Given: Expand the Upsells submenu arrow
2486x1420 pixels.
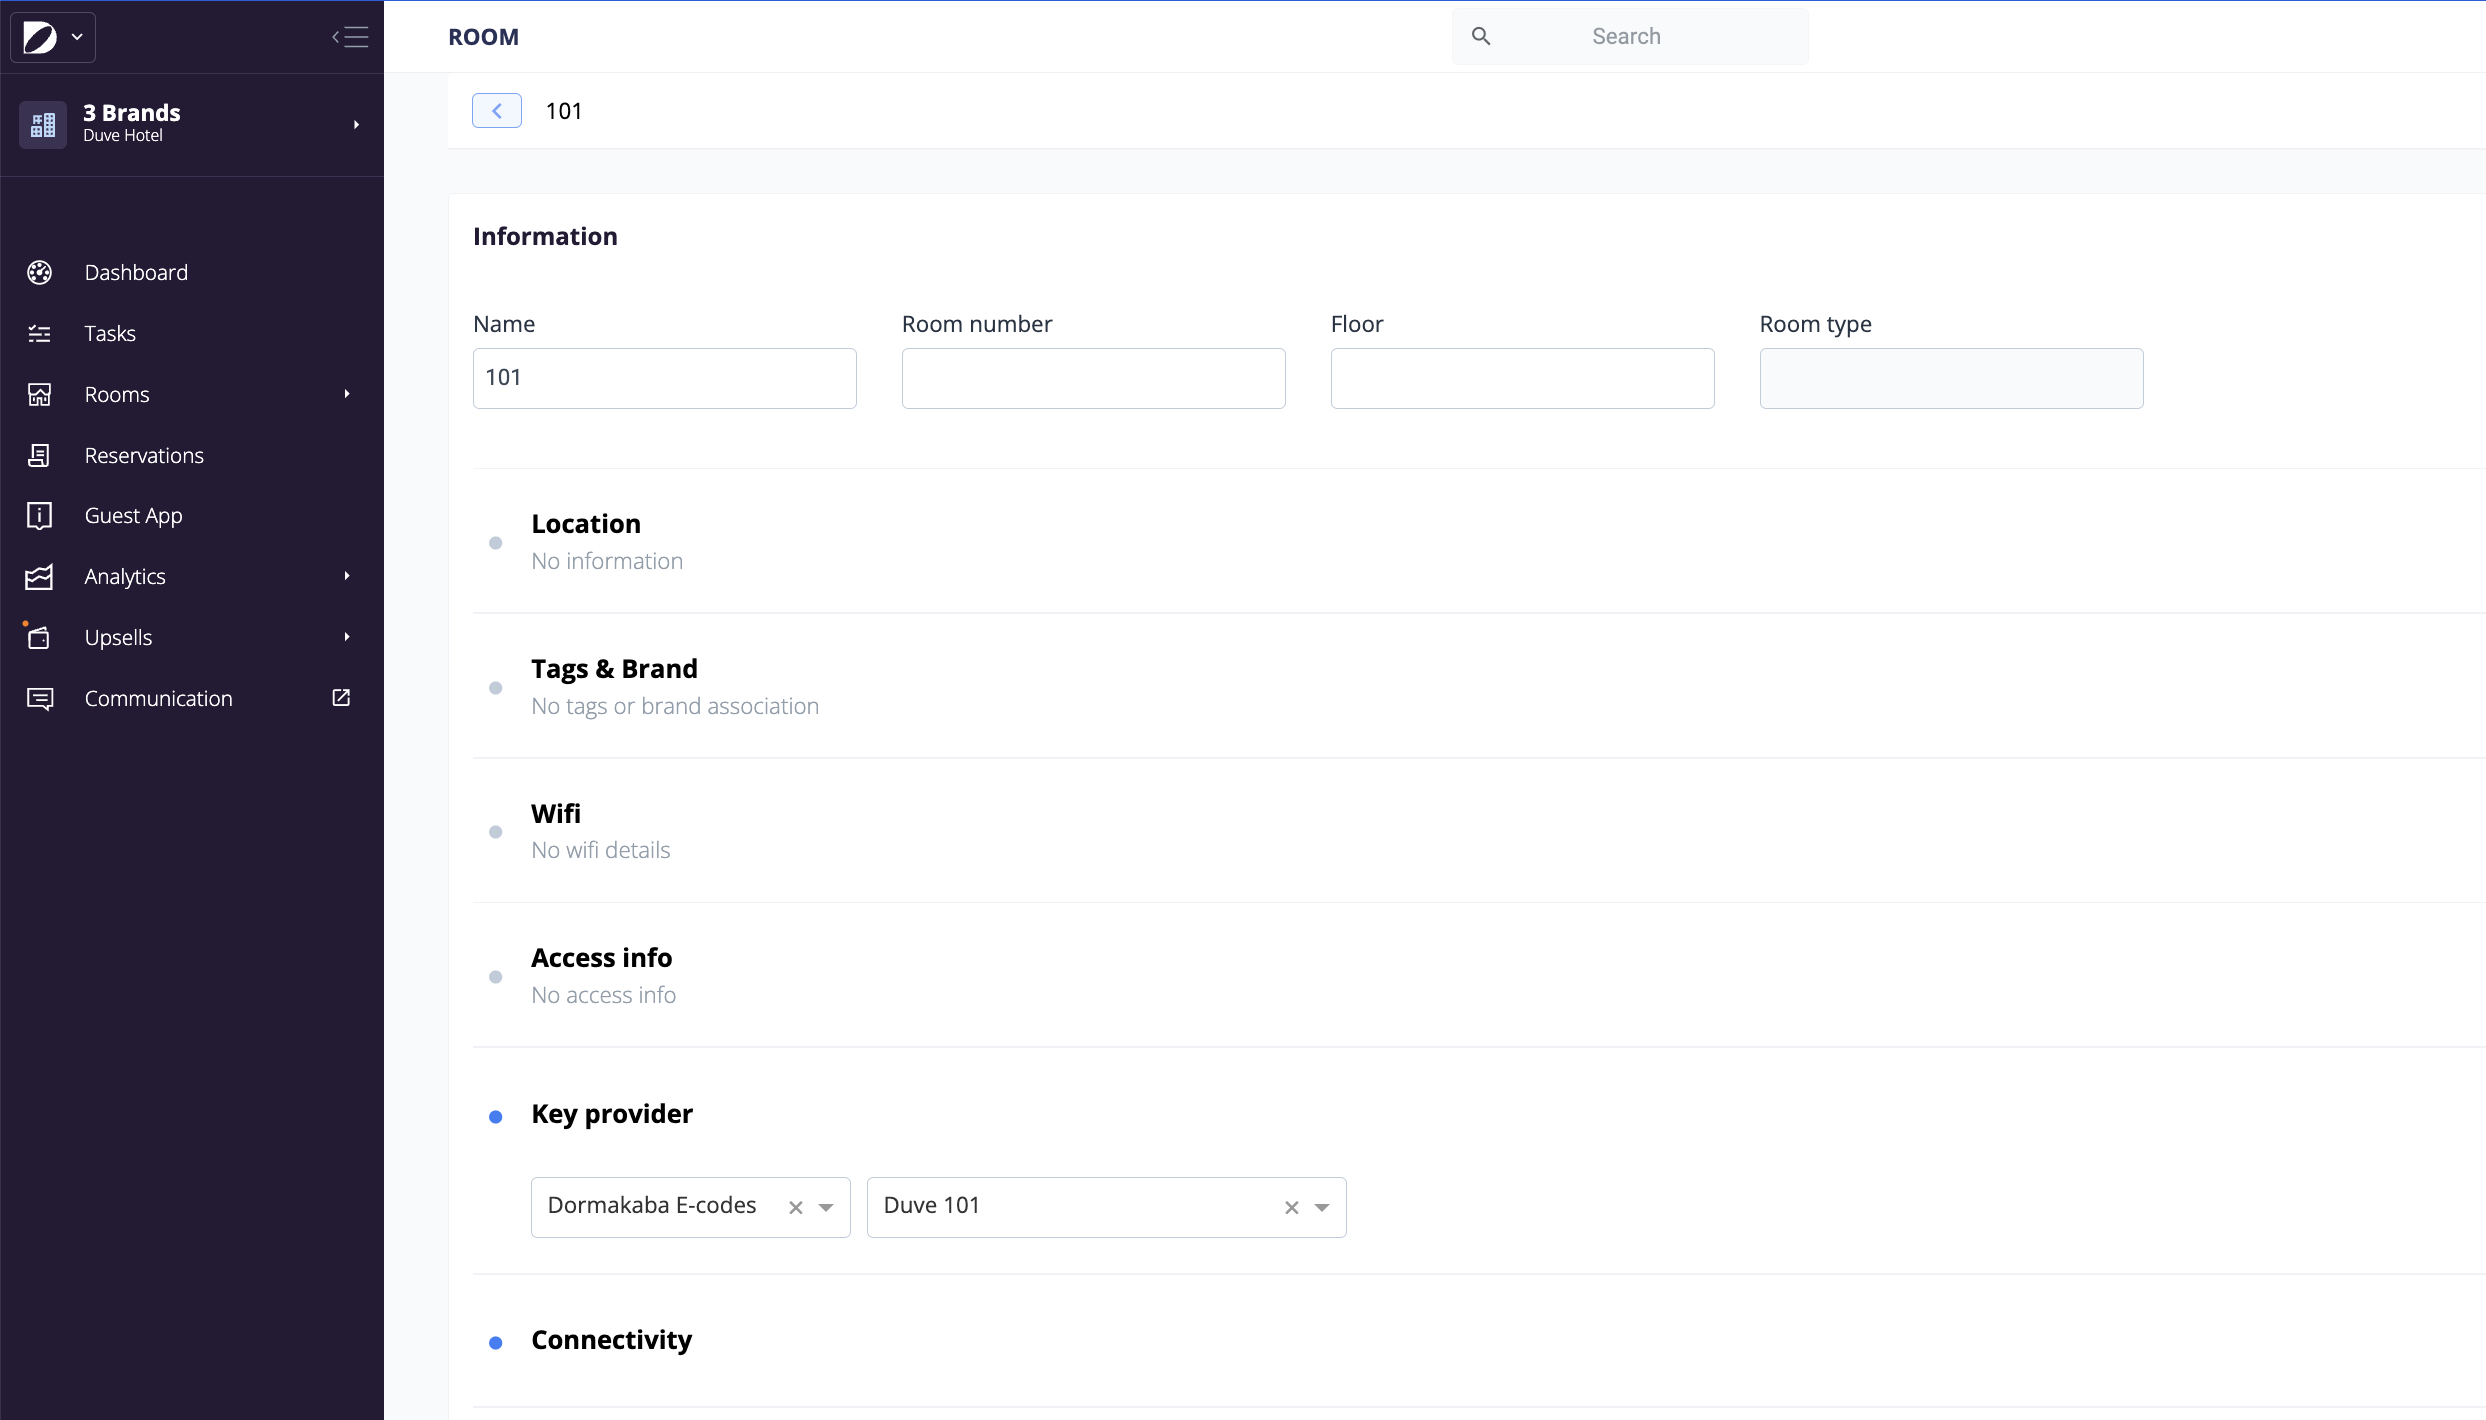Looking at the screenshot, I should pyautogui.click(x=347, y=637).
